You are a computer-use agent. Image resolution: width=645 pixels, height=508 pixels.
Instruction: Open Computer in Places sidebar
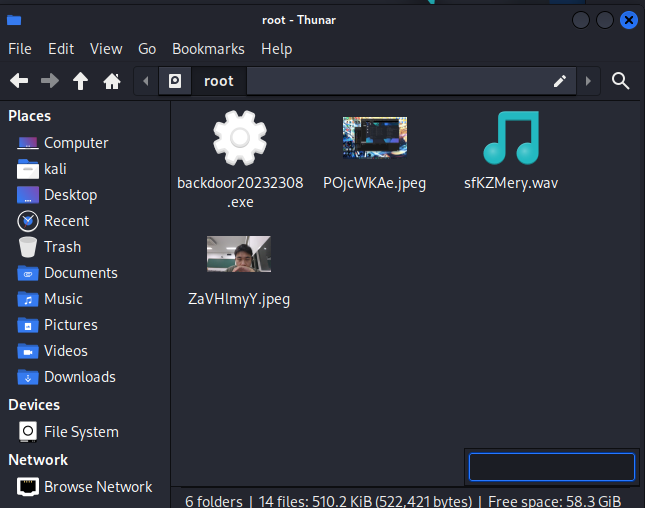pos(63,143)
